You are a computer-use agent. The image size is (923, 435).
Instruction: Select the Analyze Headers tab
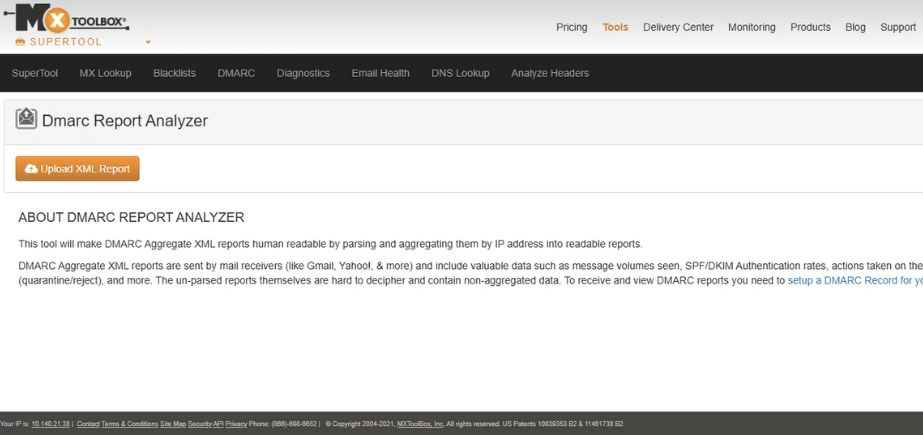click(550, 73)
